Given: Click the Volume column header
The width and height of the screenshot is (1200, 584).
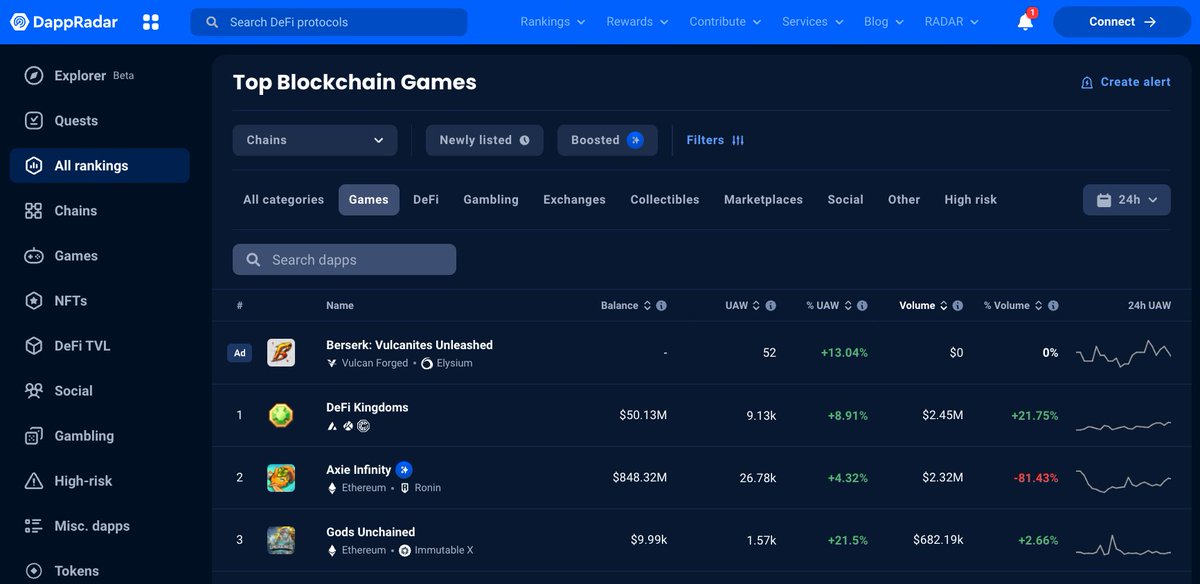Looking at the screenshot, I should pyautogui.click(x=917, y=306).
